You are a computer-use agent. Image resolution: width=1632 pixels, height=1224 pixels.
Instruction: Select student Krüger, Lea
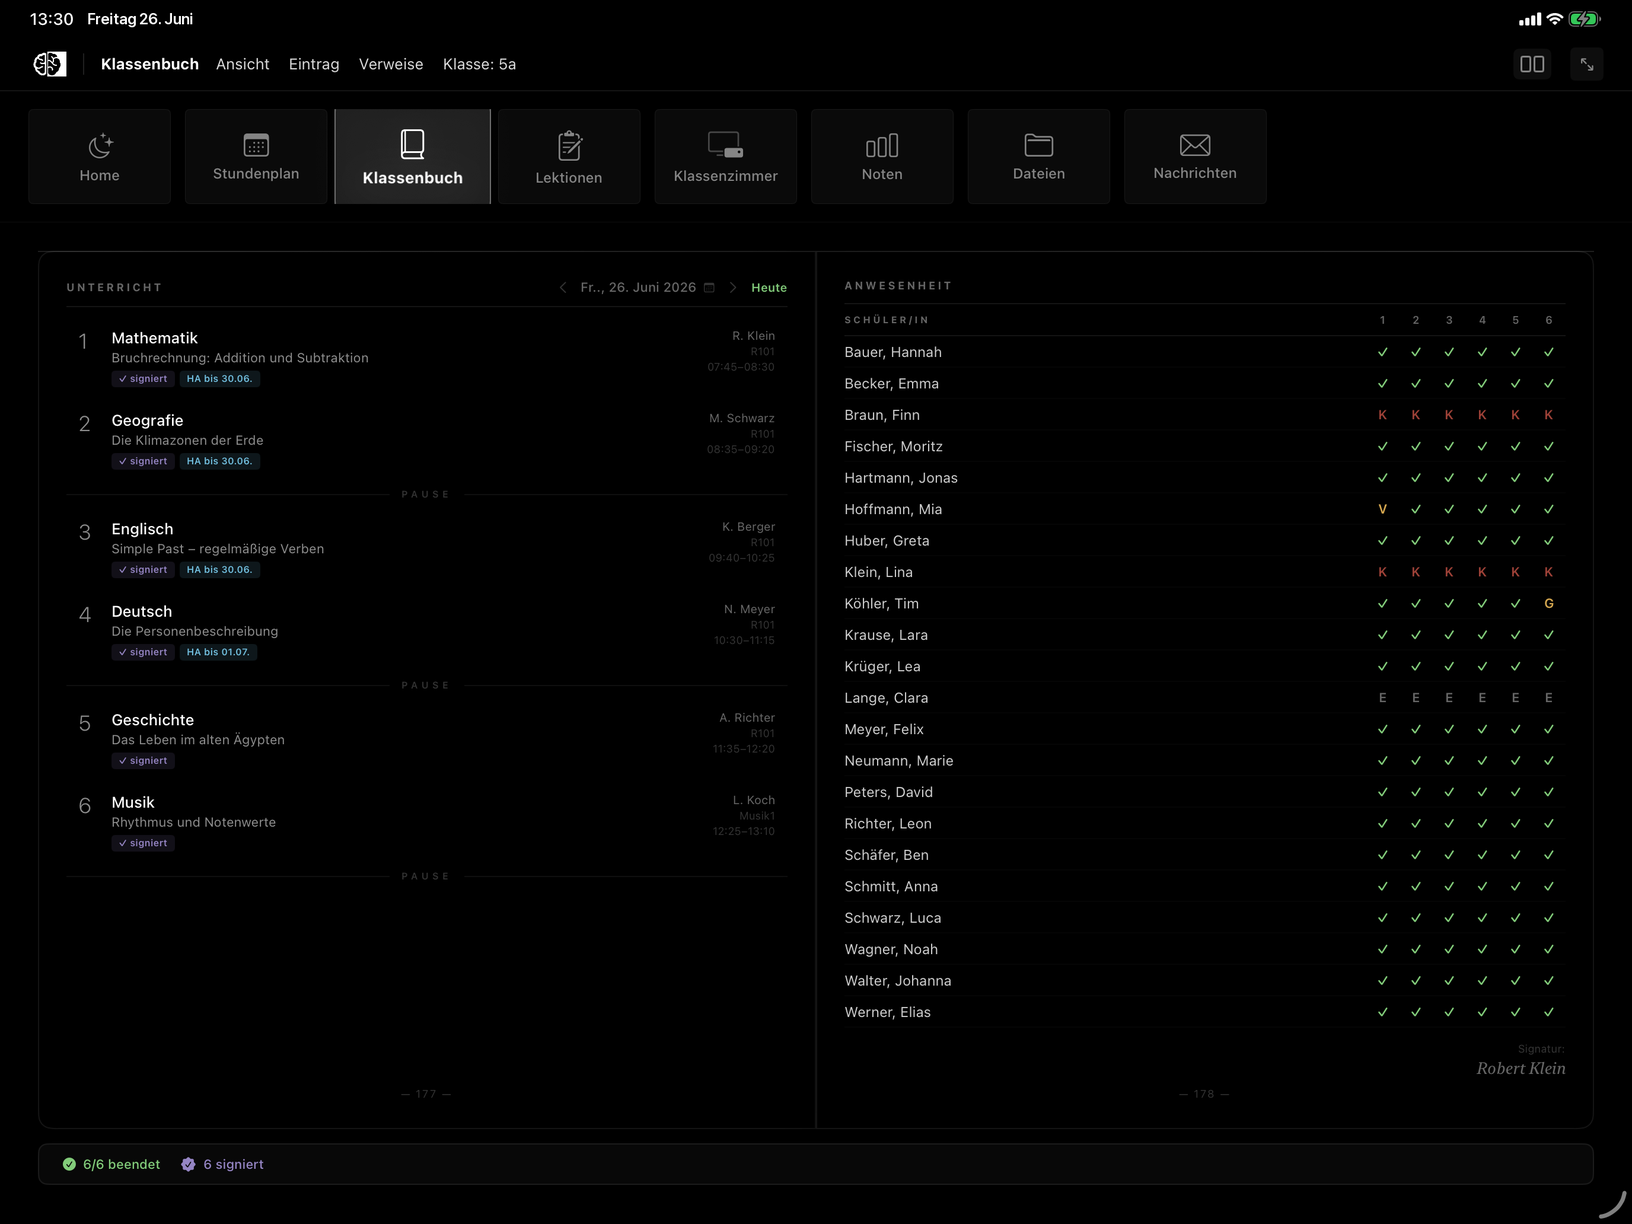tap(883, 667)
